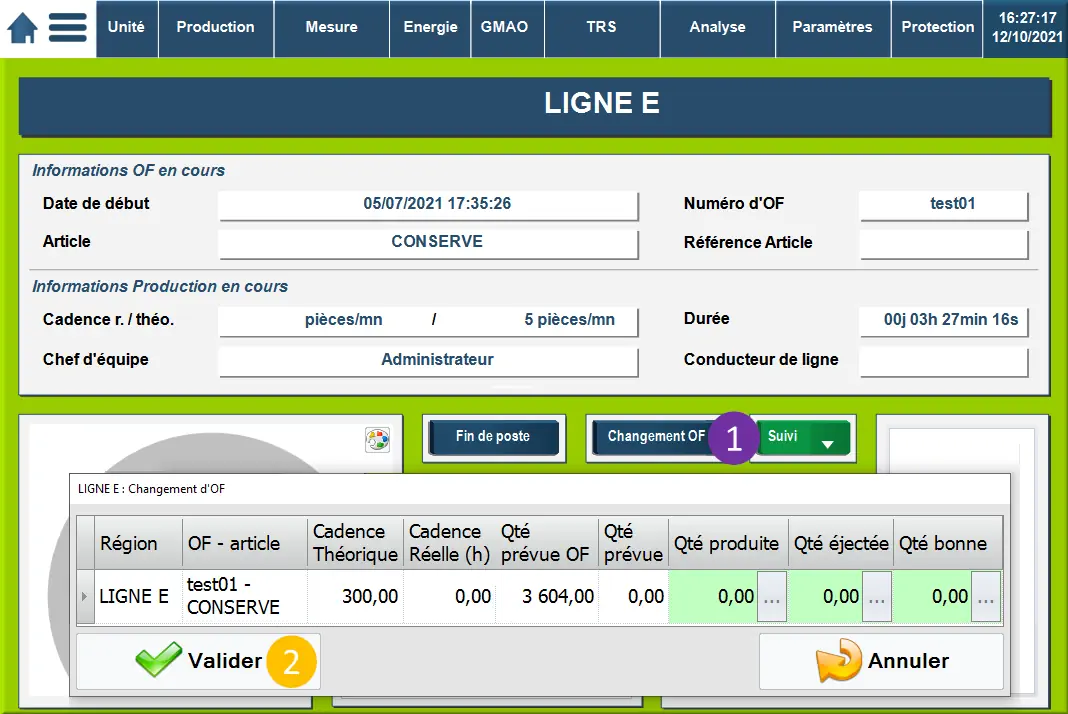Open the GMAO menu
The height and width of the screenshot is (714, 1068).
click(505, 28)
